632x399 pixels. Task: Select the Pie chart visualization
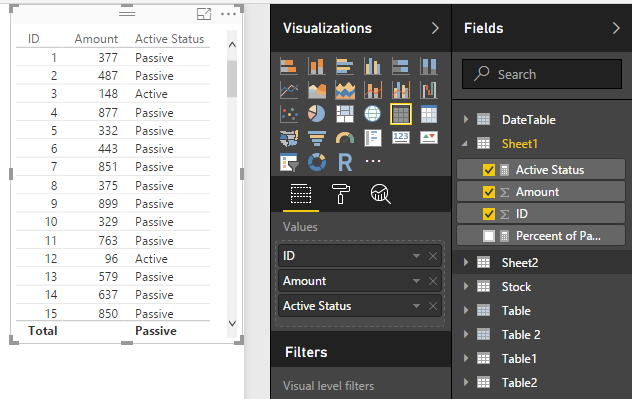click(x=316, y=114)
